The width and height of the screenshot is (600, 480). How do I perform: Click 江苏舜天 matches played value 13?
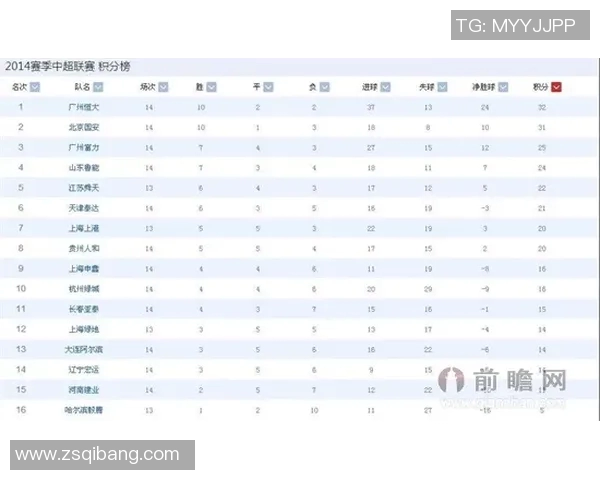click(x=149, y=188)
